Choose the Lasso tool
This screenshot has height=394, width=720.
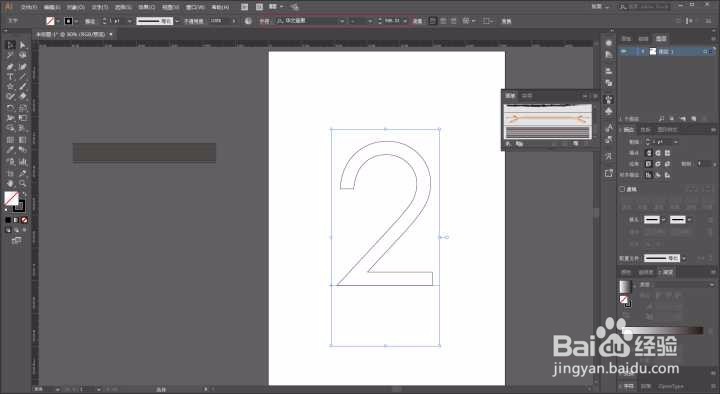click(22, 55)
